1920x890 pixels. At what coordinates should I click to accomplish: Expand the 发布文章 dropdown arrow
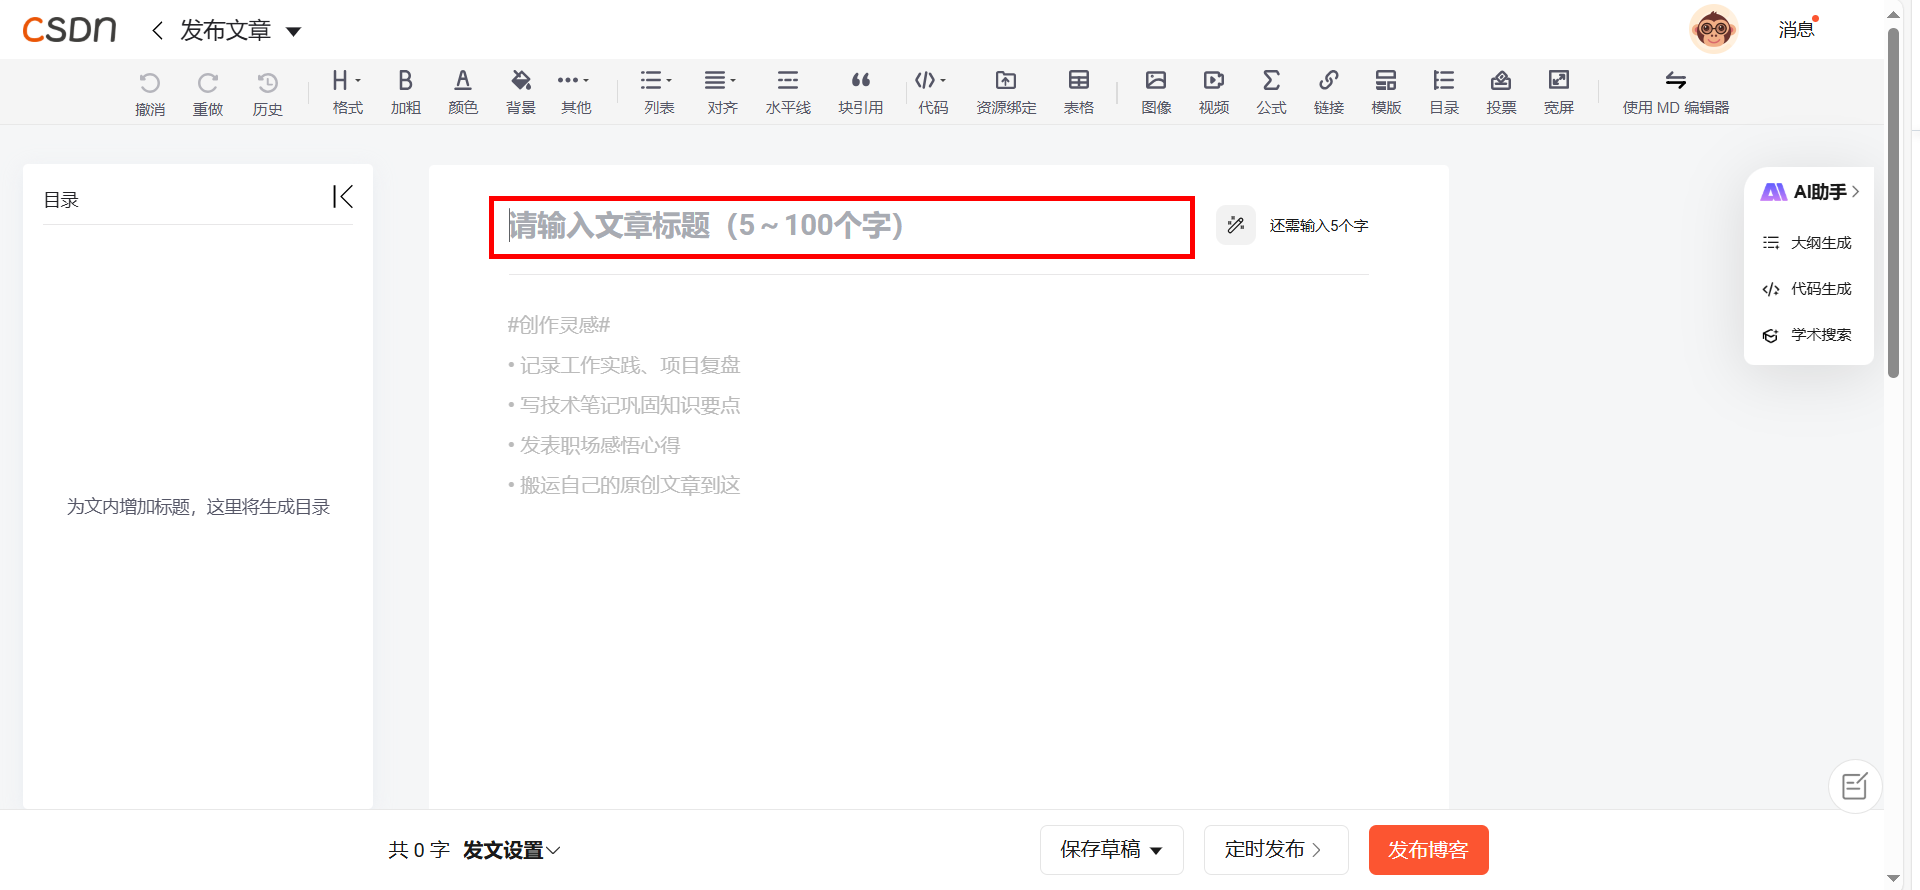pos(294,32)
